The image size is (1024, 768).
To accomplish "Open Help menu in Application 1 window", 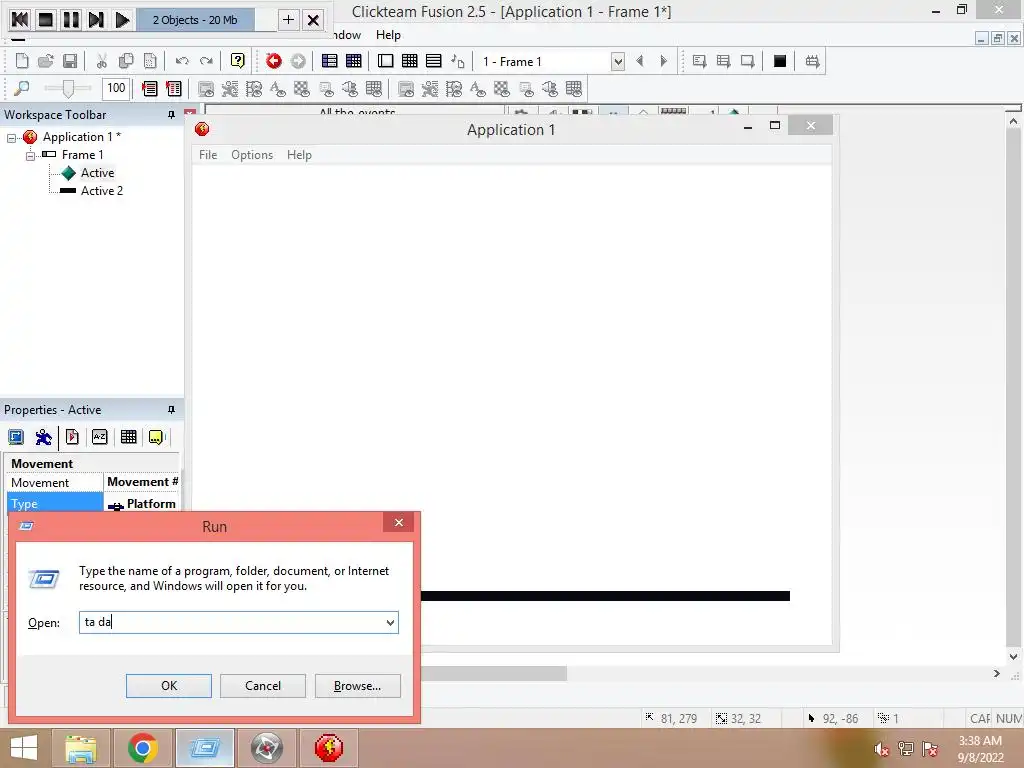I will [299, 155].
